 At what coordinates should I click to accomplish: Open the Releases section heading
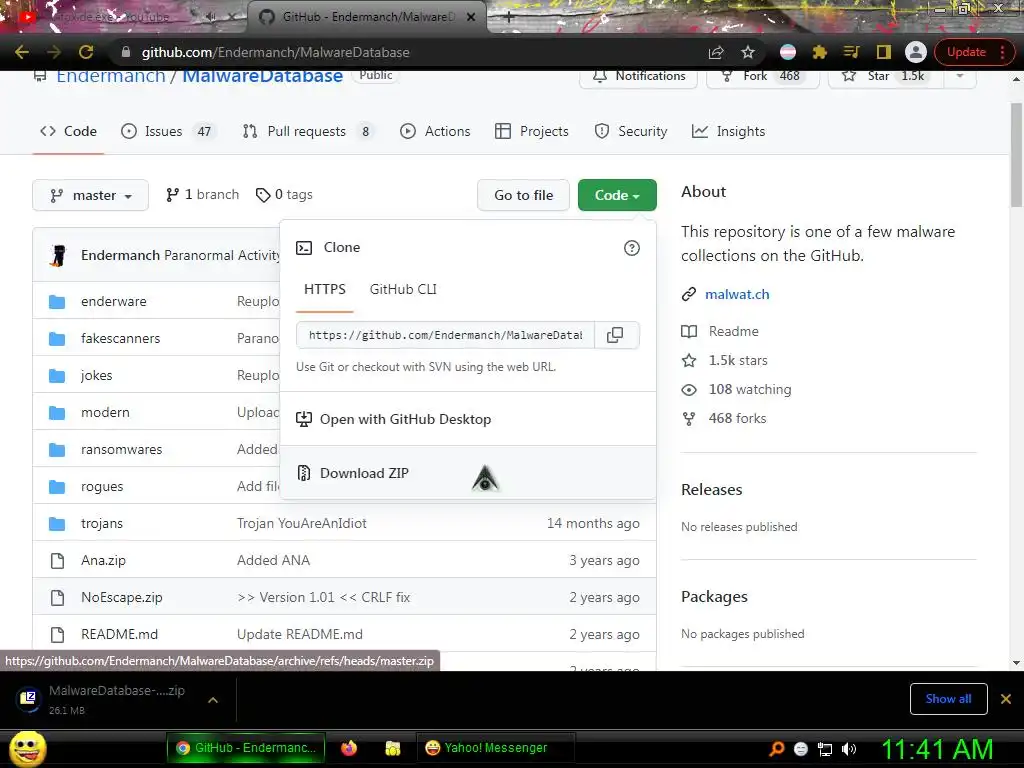pyautogui.click(x=712, y=490)
